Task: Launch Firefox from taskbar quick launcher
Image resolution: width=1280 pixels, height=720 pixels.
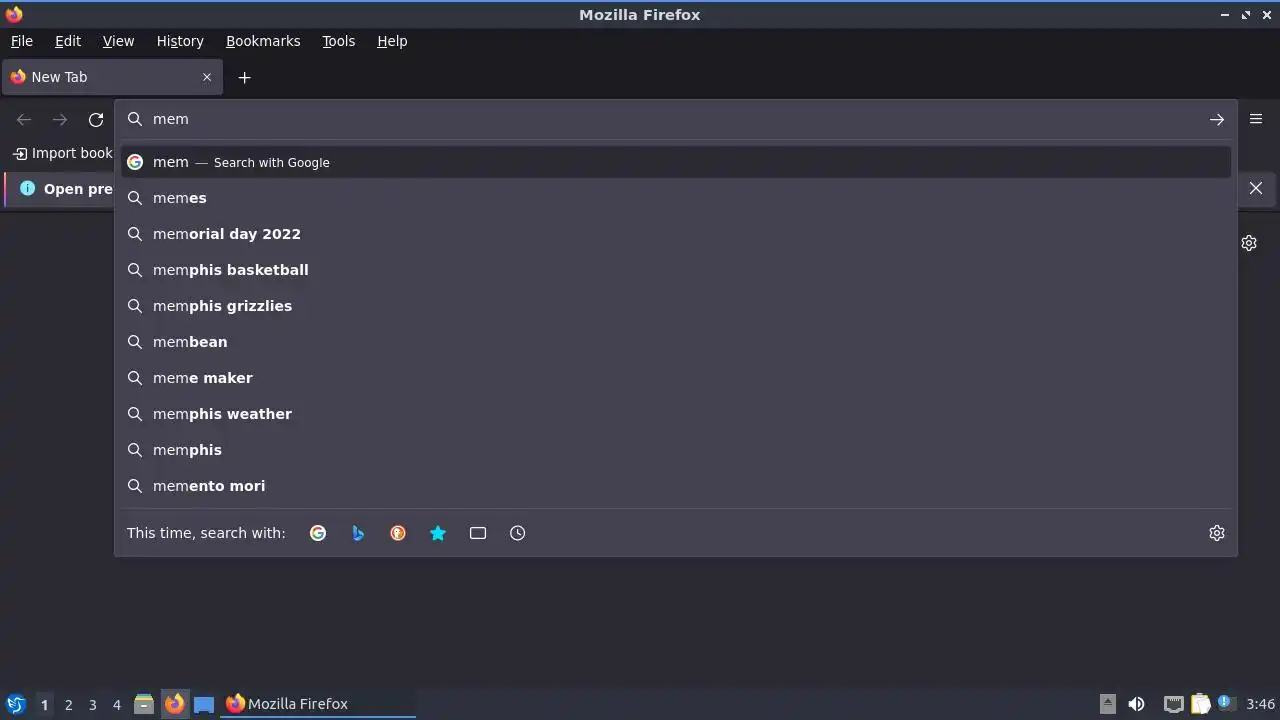Action: point(174,704)
